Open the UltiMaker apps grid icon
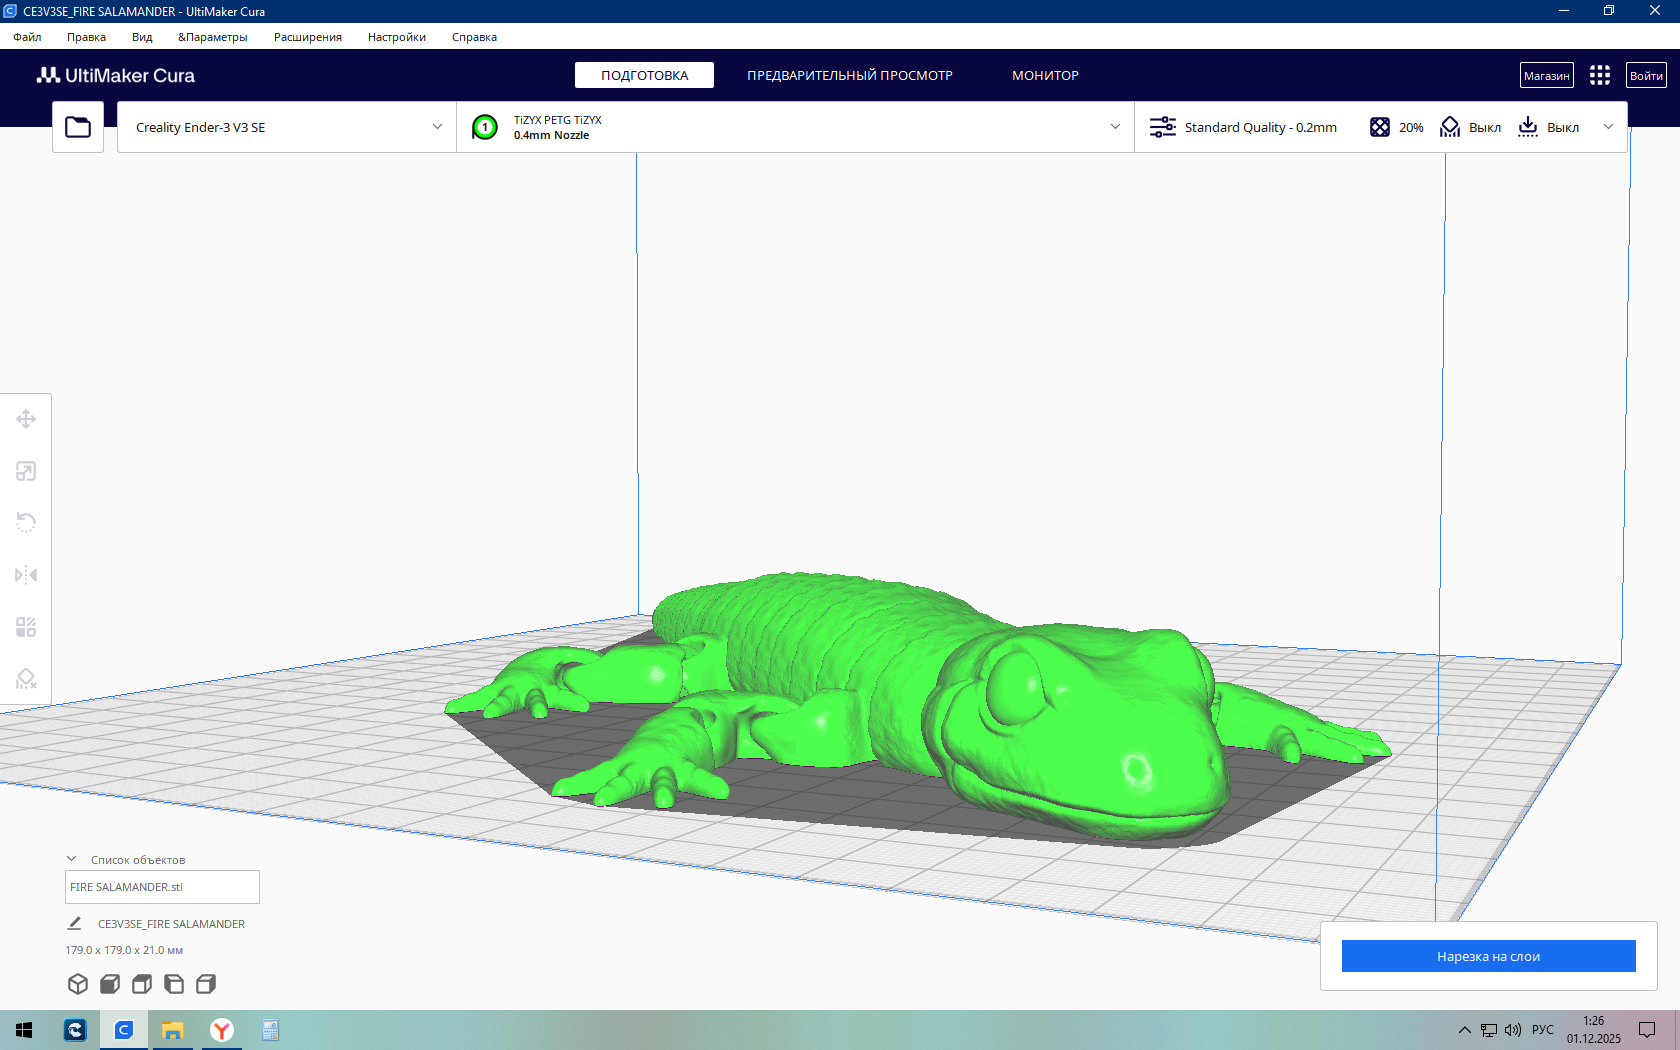Viewport: 1680px width, 1050px height. [1600, 75]
